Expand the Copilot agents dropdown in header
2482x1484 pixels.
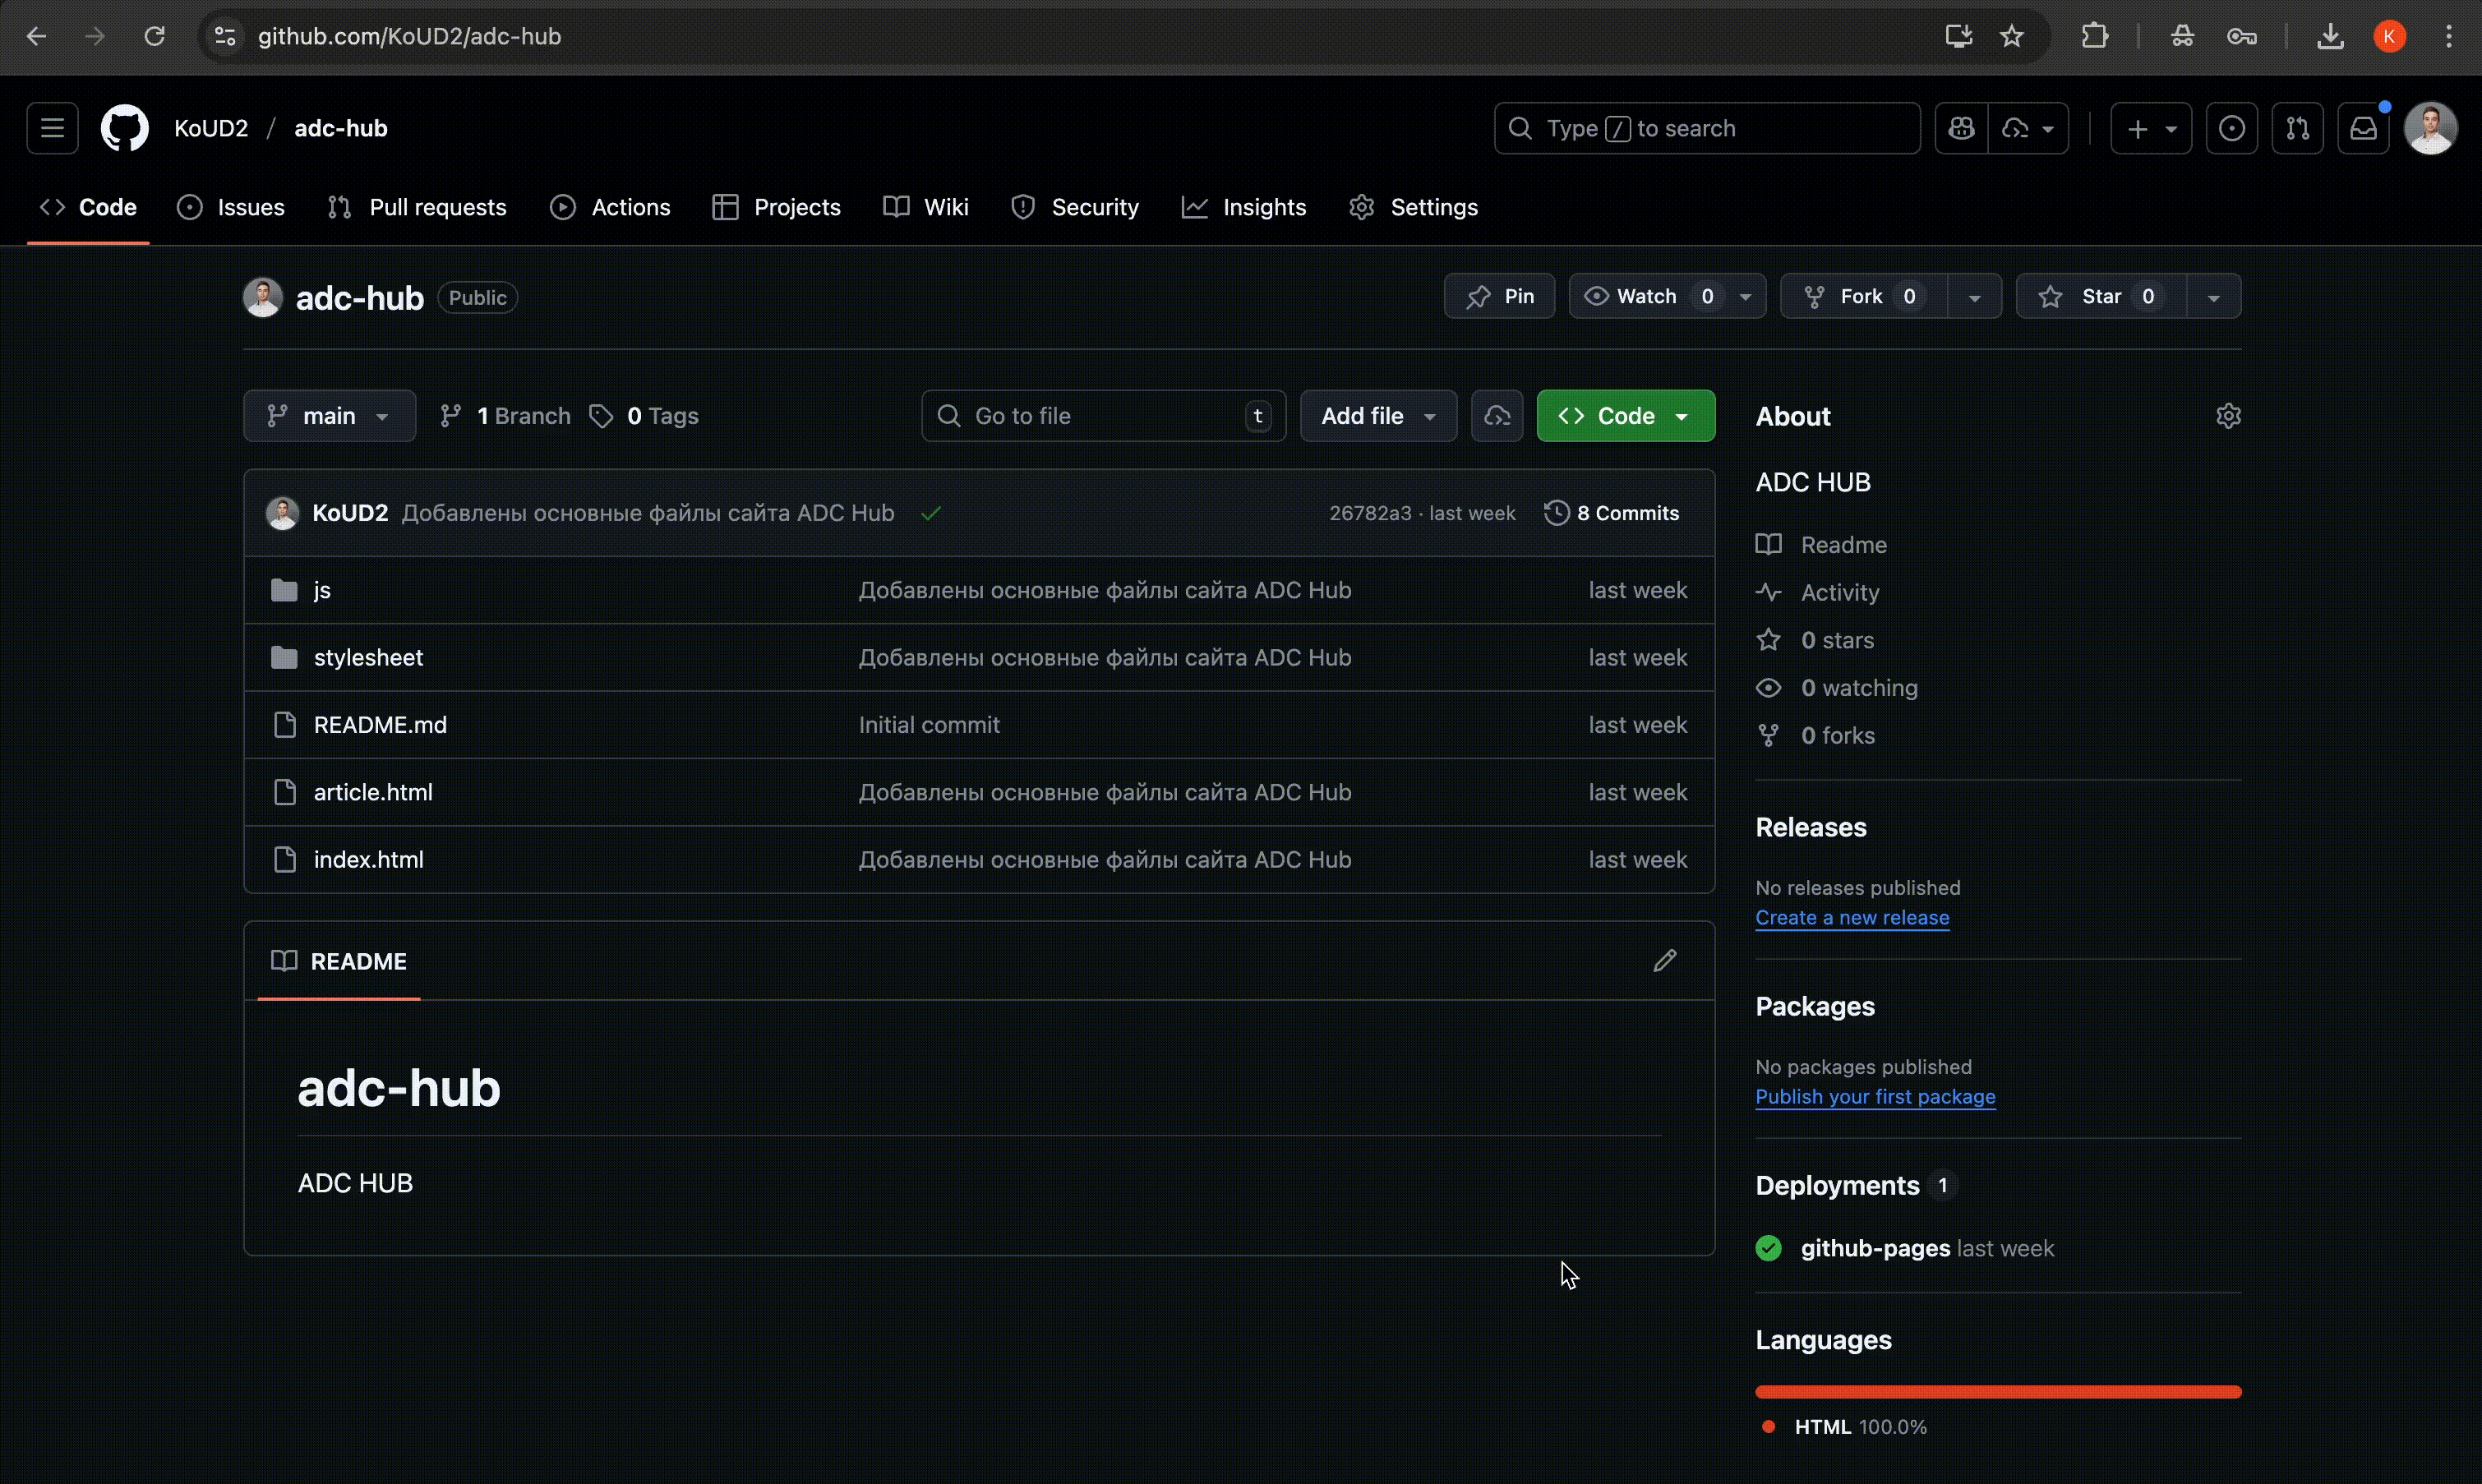tap(2029, 128)
